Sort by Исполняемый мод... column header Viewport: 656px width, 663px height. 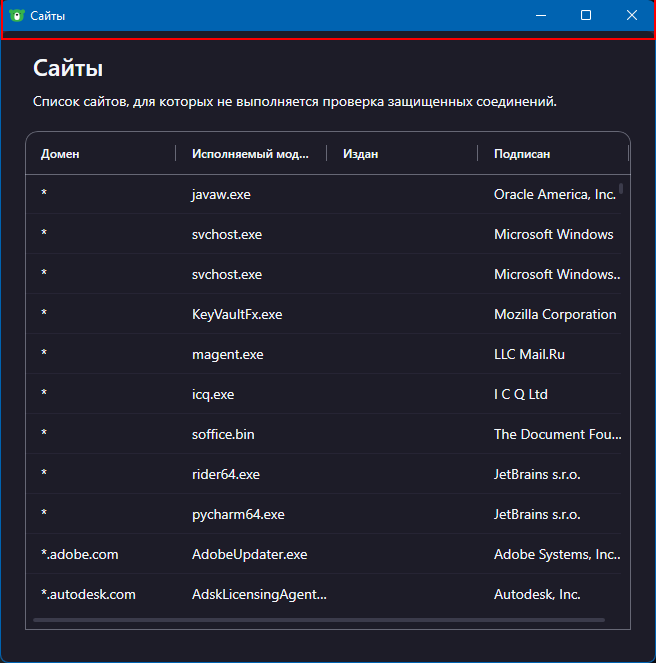[250, 154]
